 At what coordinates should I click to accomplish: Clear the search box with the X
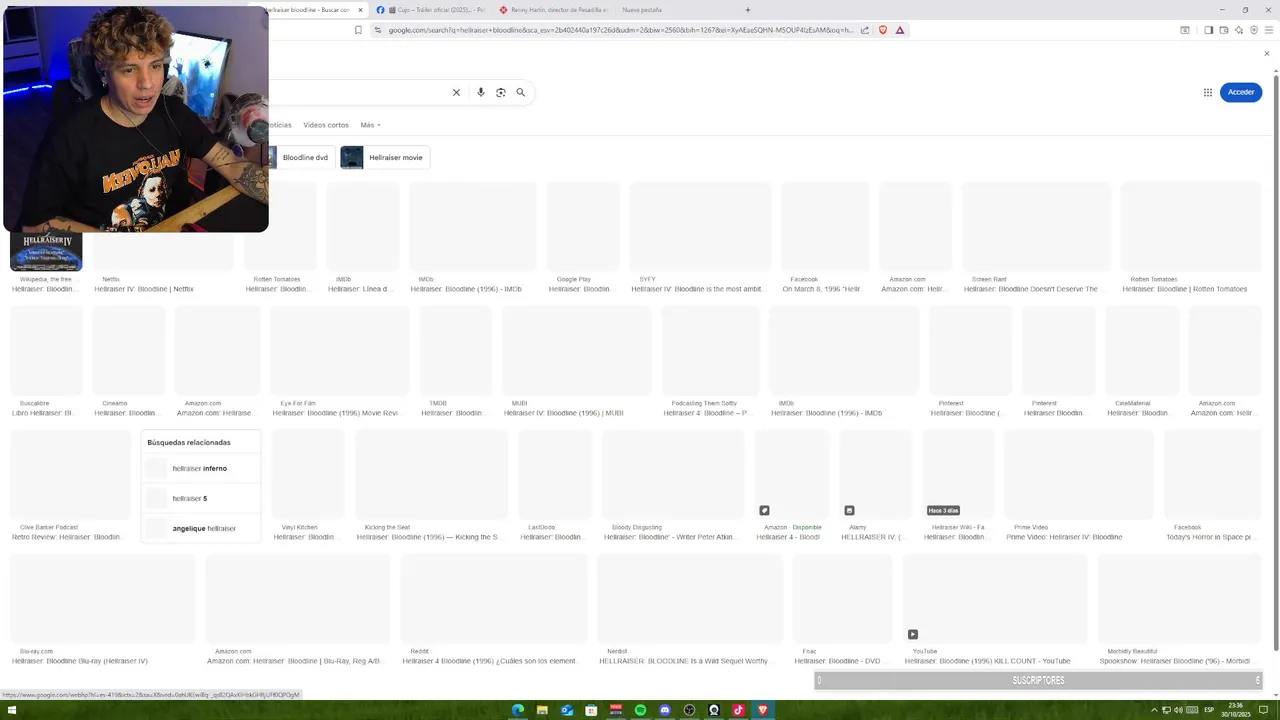coord(456,92)
